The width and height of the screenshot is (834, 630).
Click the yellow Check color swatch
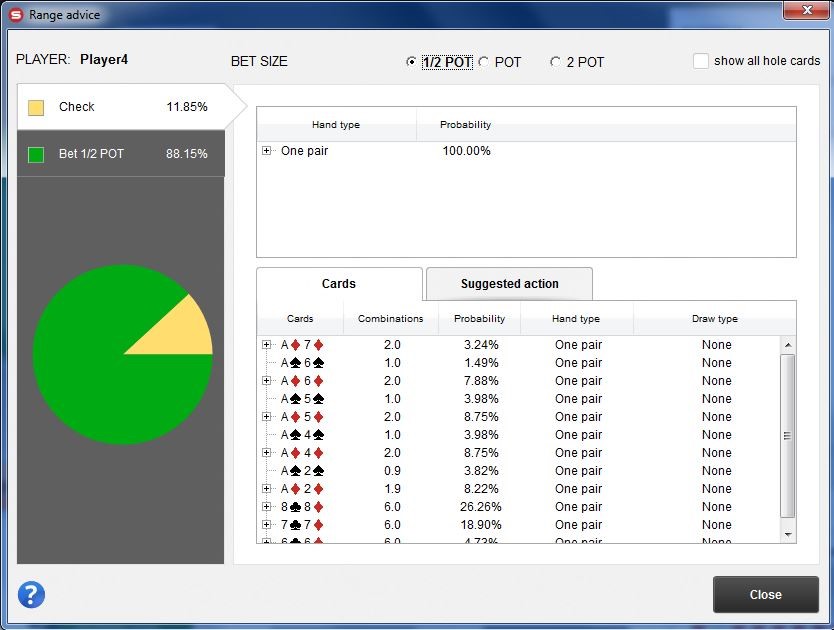(36, 107)
